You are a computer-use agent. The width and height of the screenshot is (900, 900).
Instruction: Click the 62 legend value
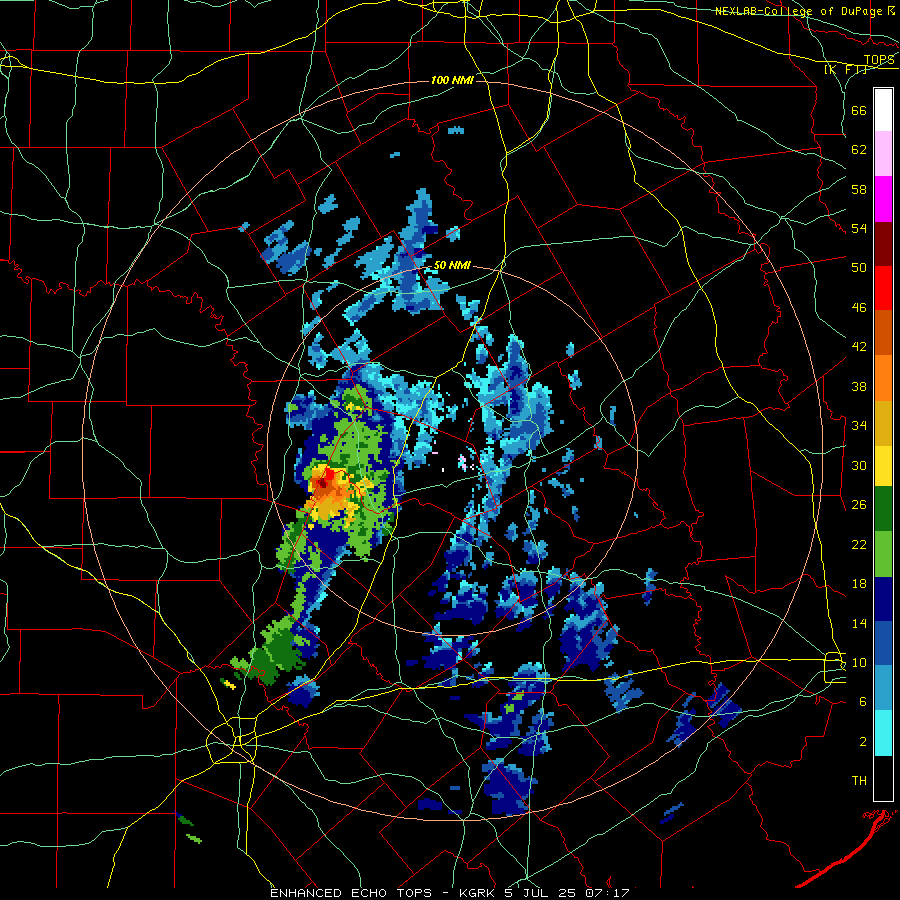click(859, 150)
